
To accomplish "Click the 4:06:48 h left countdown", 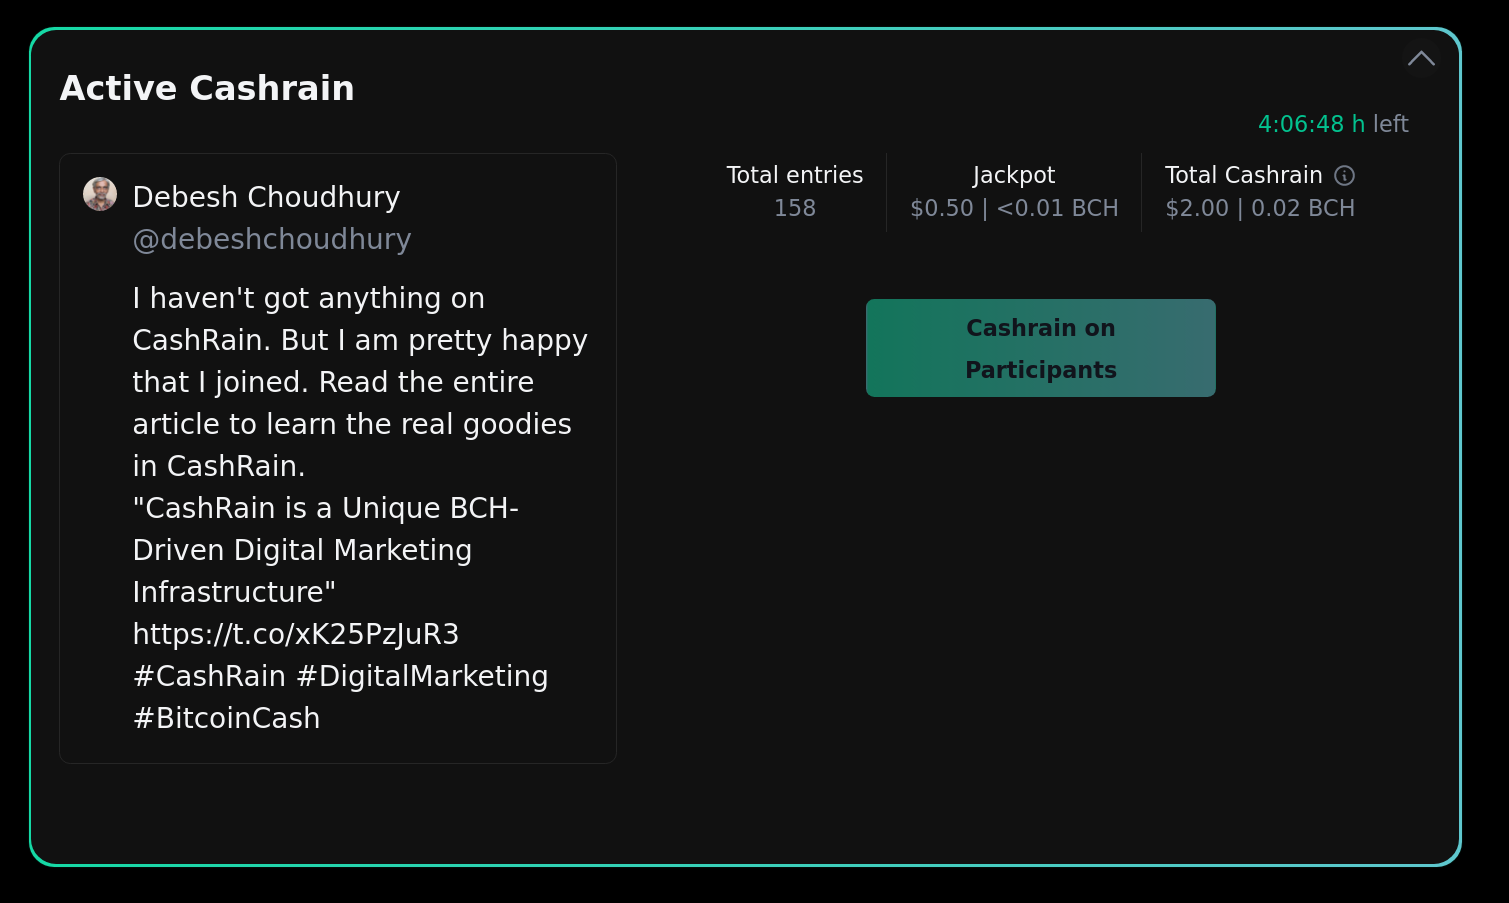I will 1333,124.
